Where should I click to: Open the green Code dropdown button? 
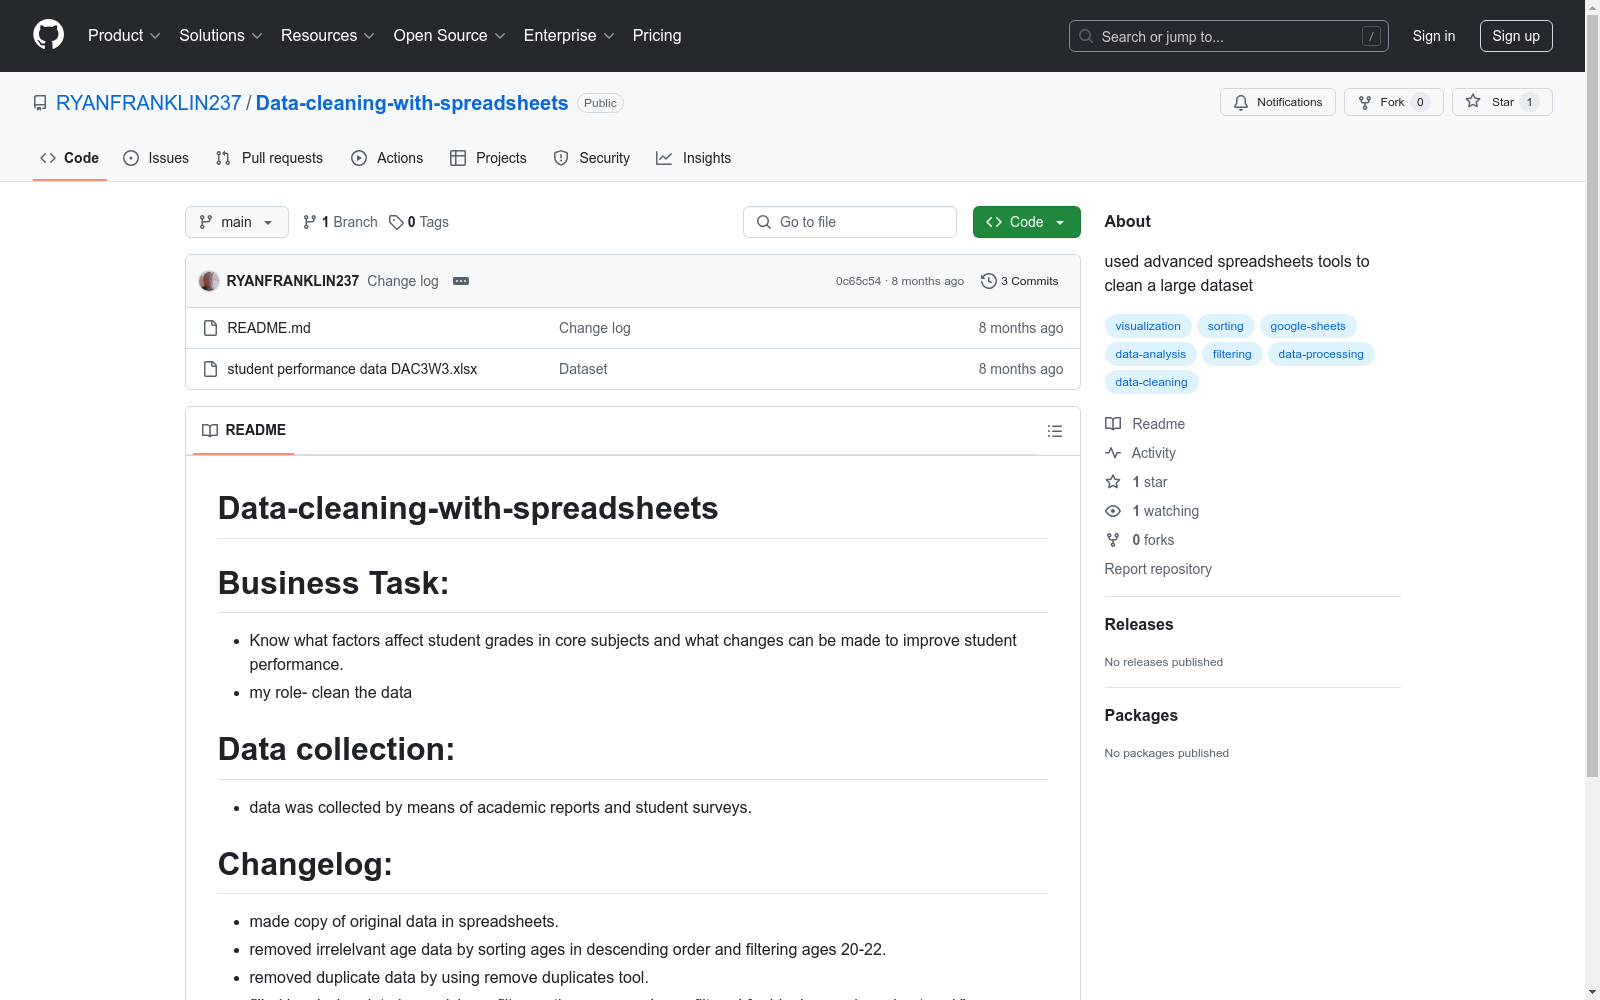tap(1026, 222)
